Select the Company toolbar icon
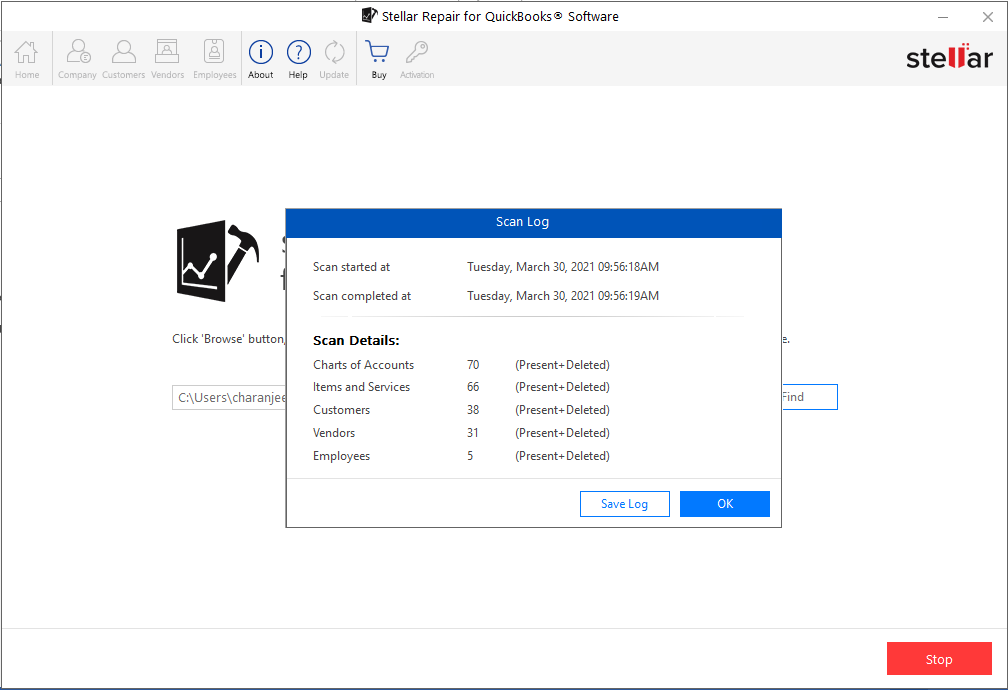This screenshot has height=690, width=1008. coord(77,59)
